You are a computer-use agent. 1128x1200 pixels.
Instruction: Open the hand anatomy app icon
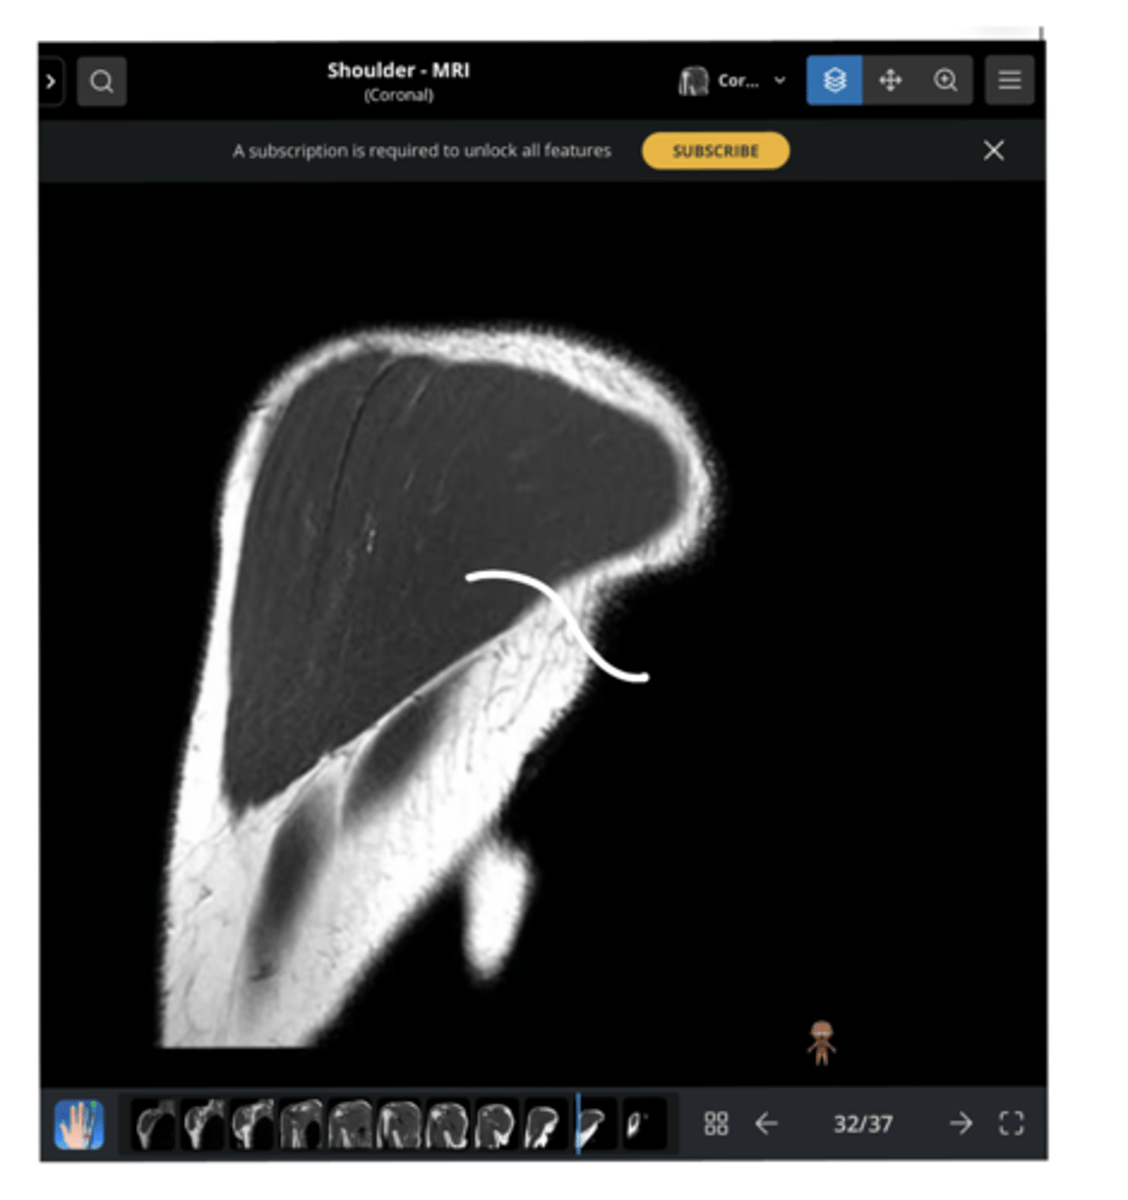point(79,1124)
